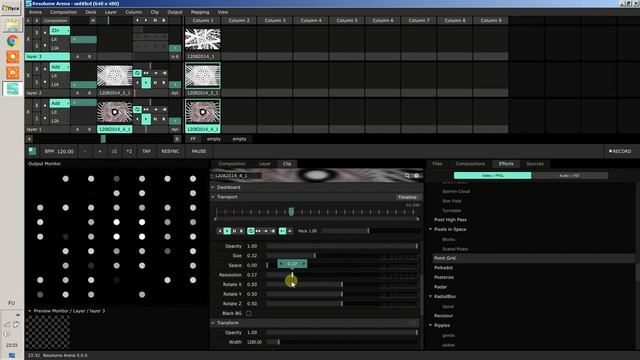The height and width of the screenshot is (360, 640).
Task: Click layer 2 play backward icon
Action: [x=137, y=83]
